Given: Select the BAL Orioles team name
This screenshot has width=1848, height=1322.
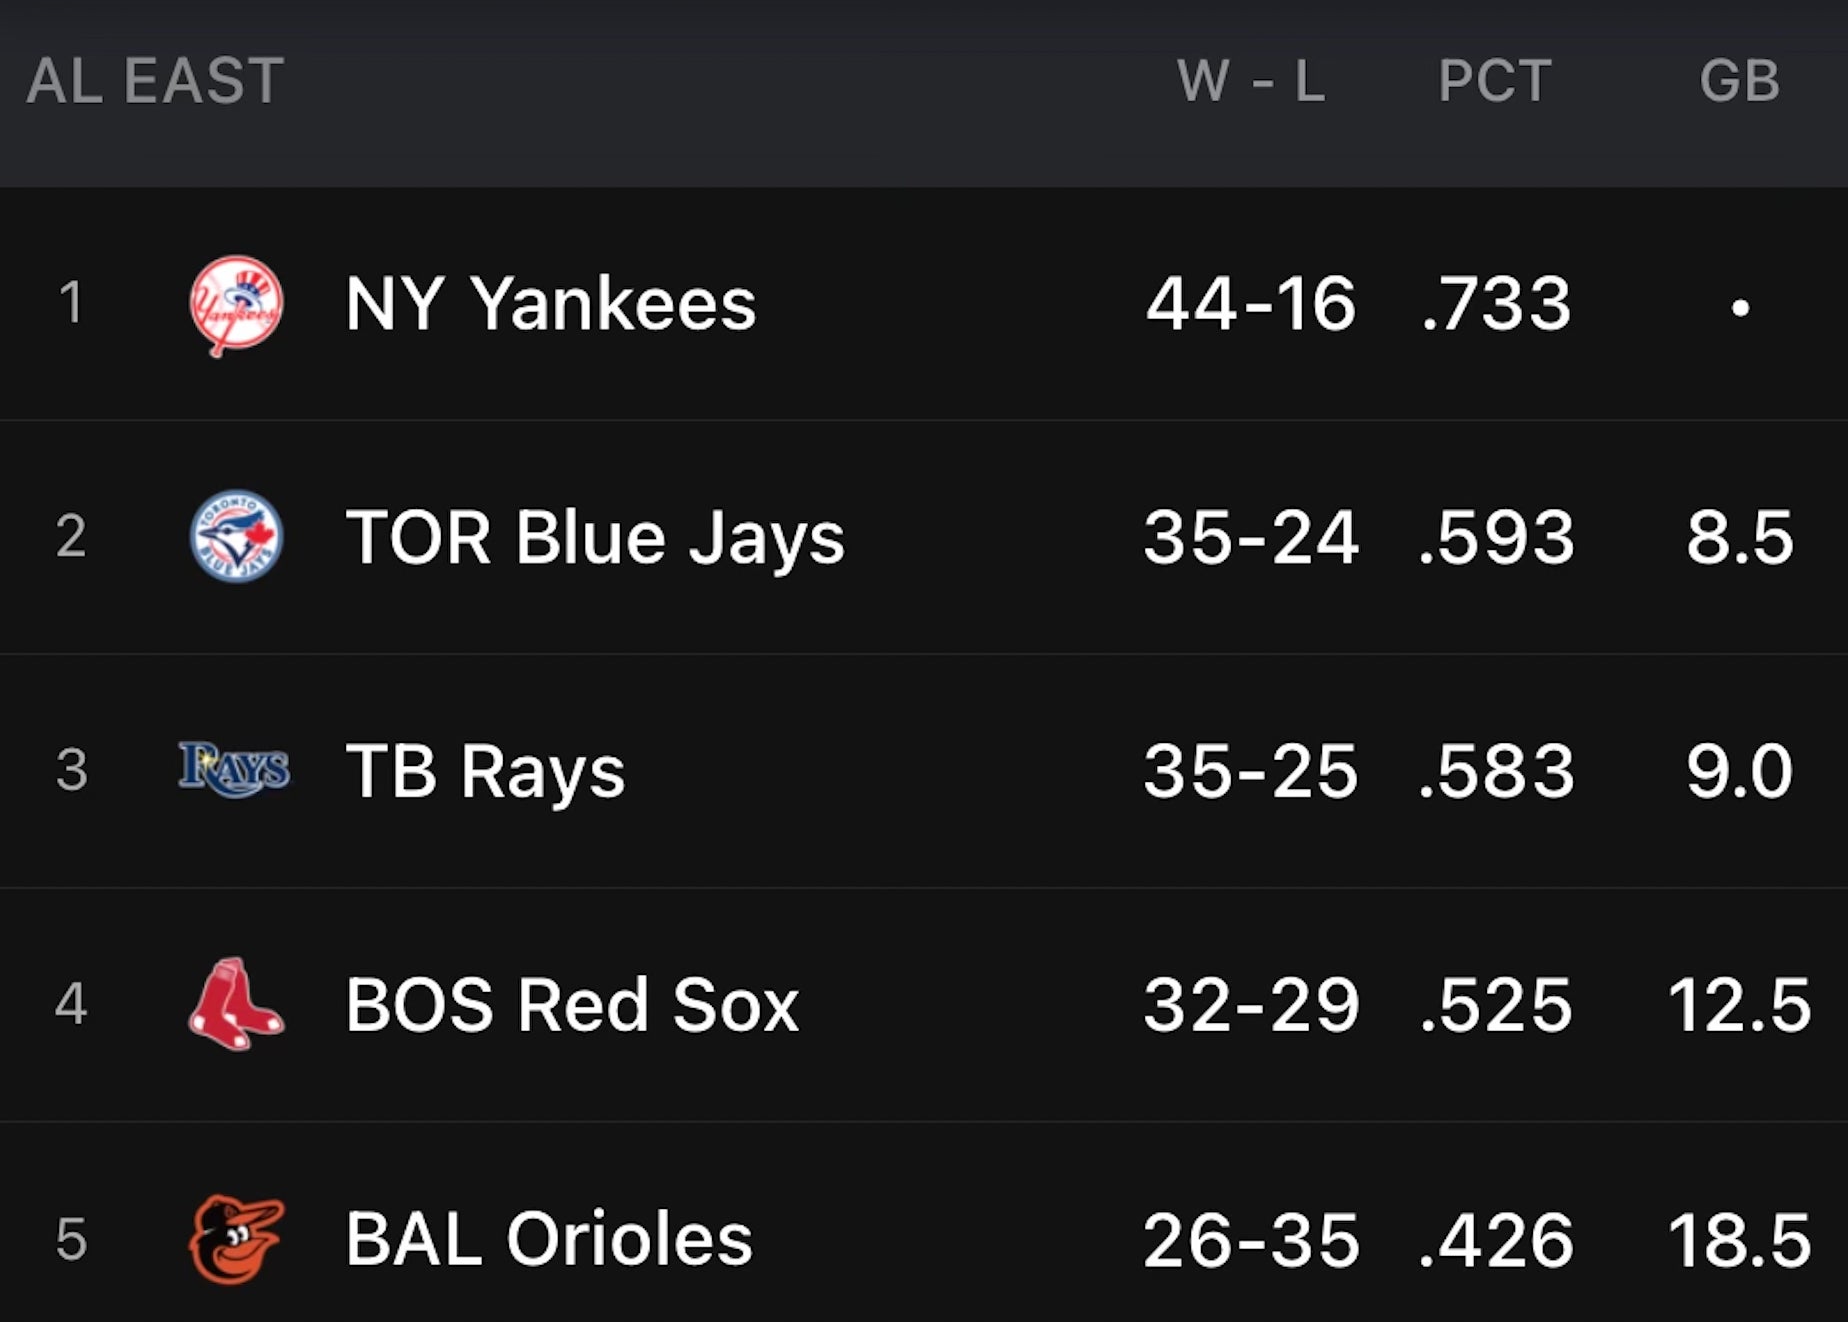Looking at the screenshot, I should point(549,1239).
